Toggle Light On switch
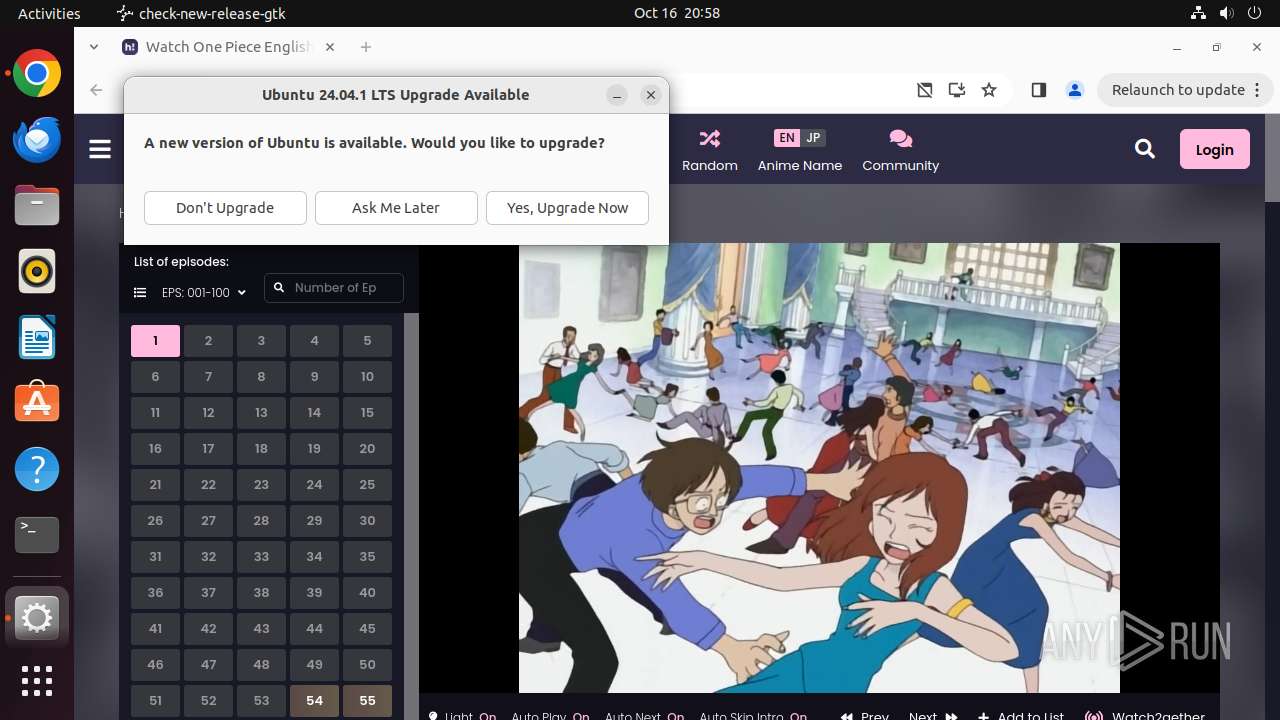1280x720 pixels. pyautogui.click(x=462, y=716)
